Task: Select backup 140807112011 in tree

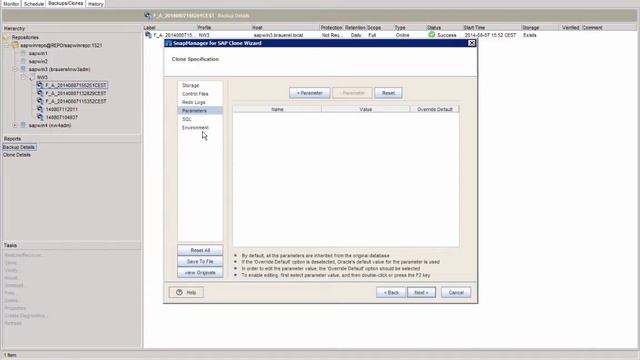Action: click(x=62, y=109)
